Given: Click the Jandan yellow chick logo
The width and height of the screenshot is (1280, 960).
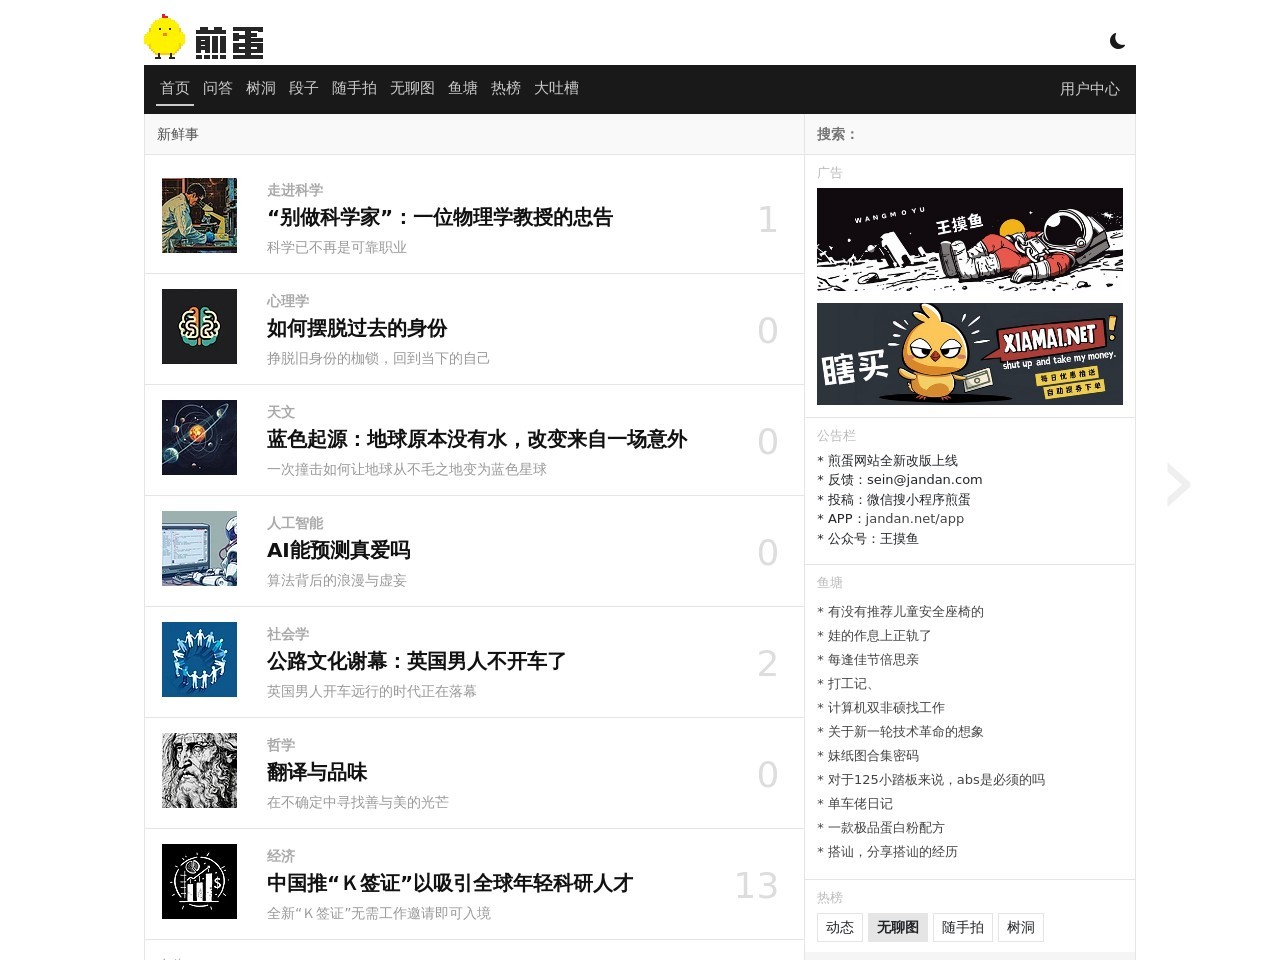Looking at the screenshot, I should click(x=165, y=38).
